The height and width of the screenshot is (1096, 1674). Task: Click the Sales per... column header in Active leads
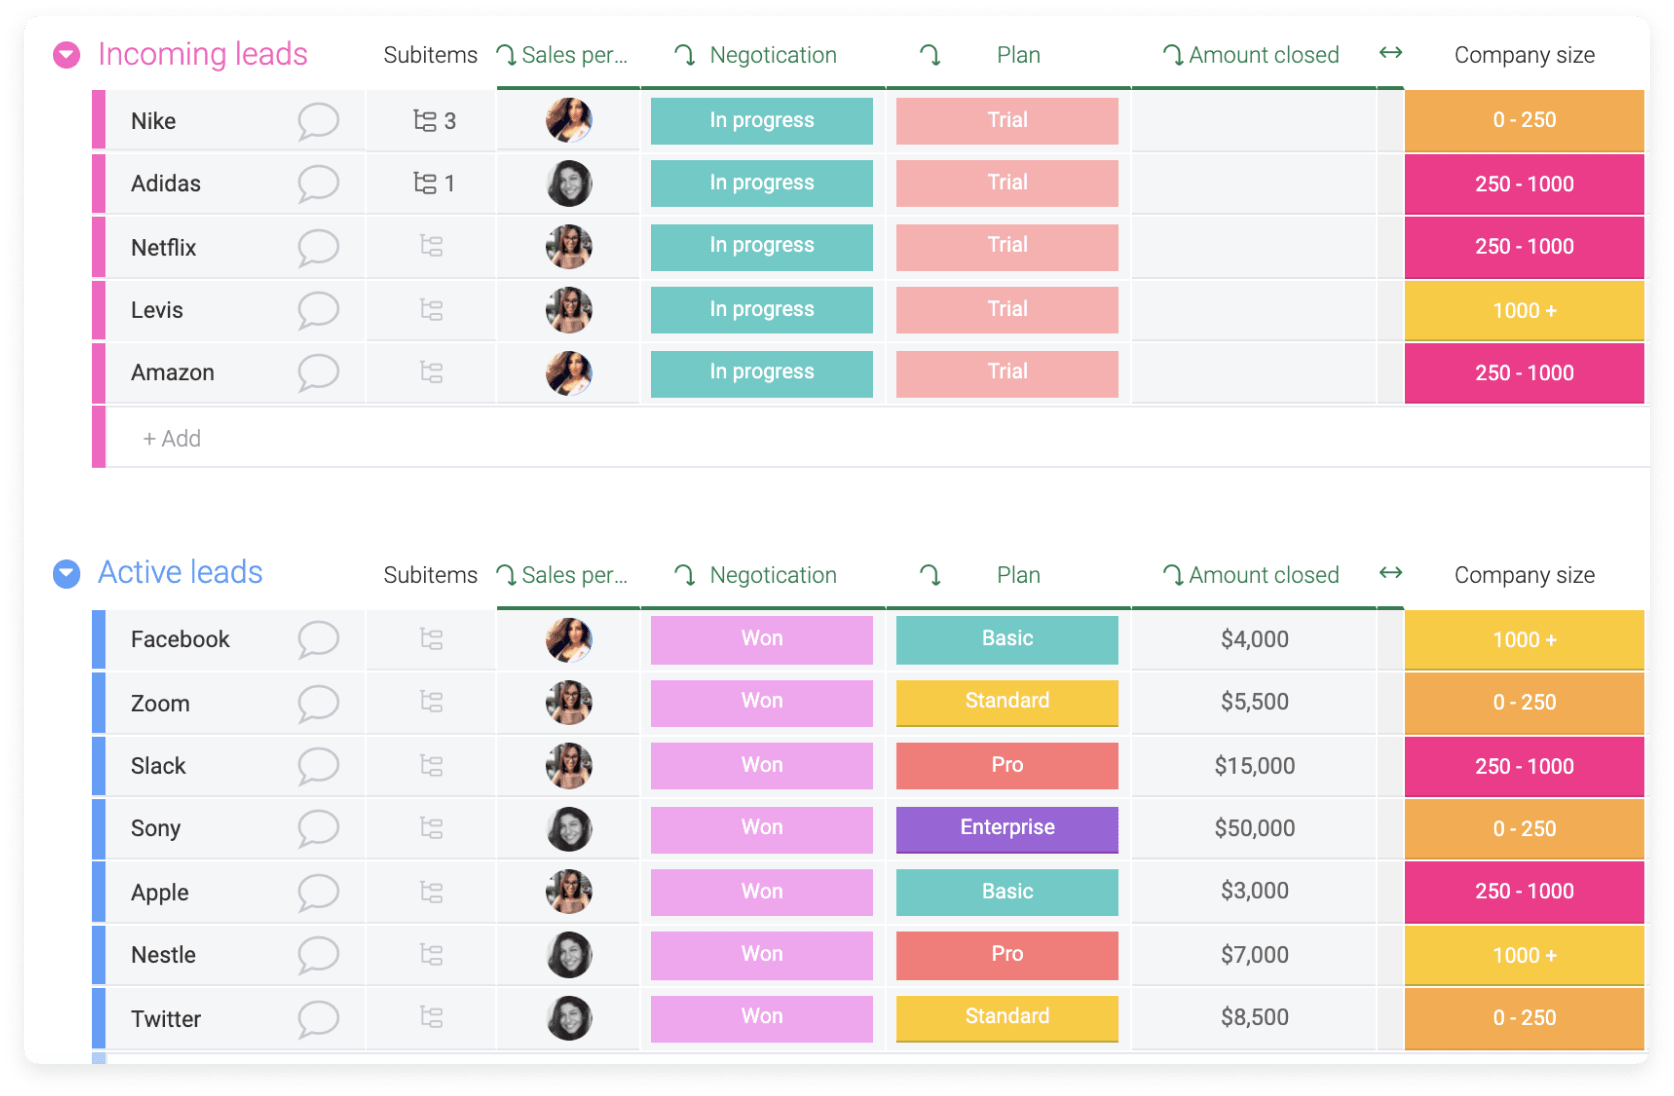click(x=574, y=575)
